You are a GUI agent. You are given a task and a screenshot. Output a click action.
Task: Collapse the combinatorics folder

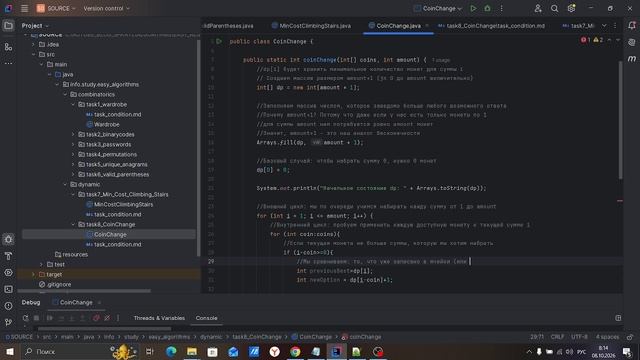[x=65, y=94]
